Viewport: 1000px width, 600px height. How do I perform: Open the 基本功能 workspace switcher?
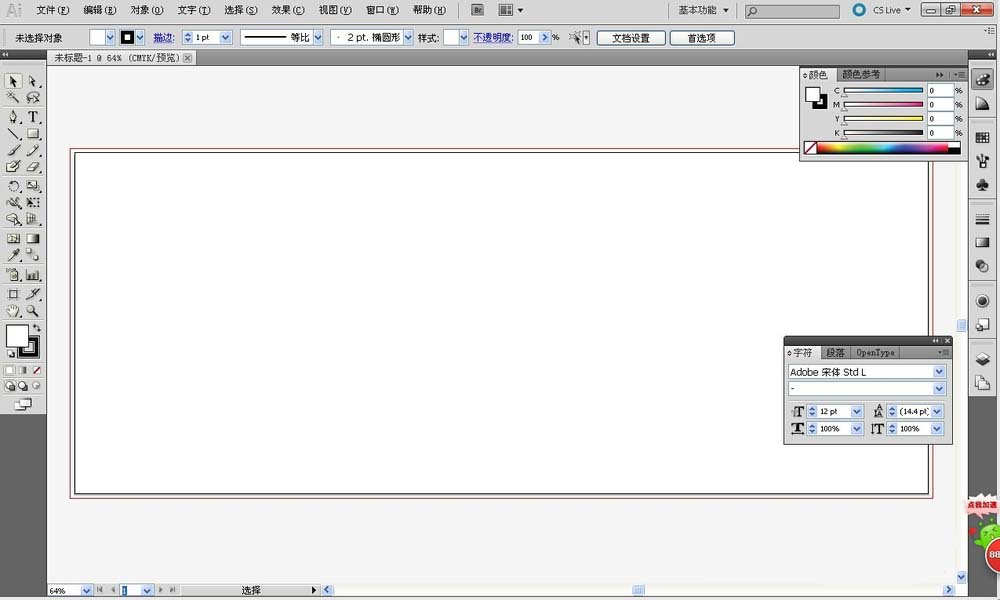tap(703, 10)
